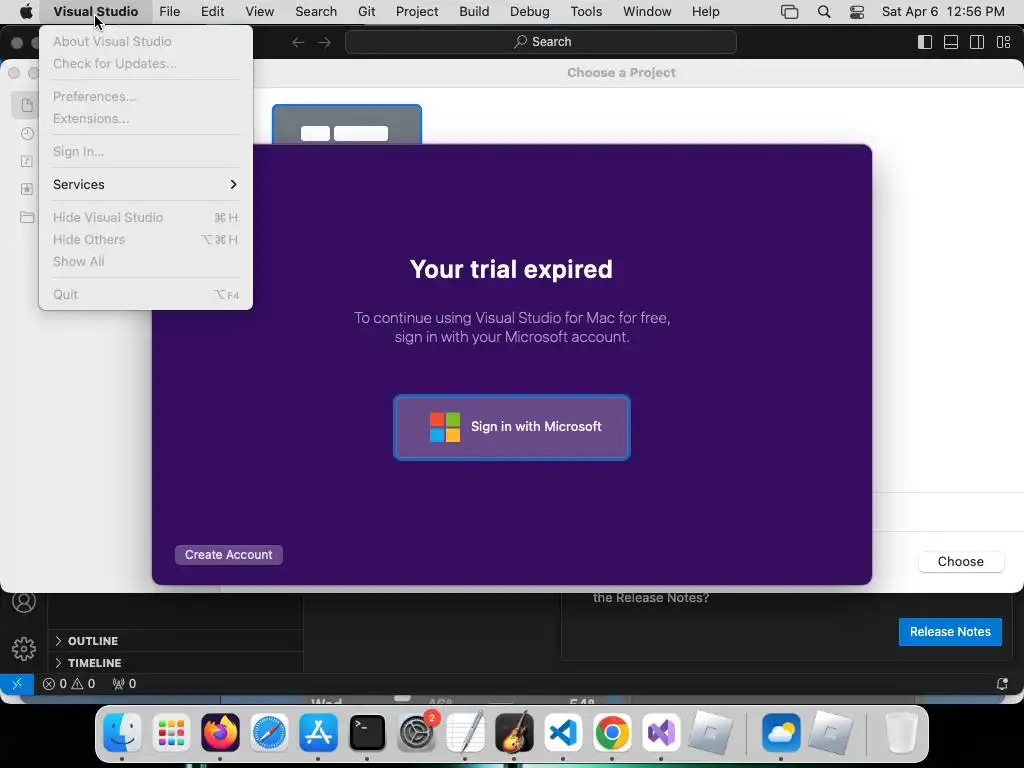Launch GarageBand from the Dock
The height and width of the screenshot is (768, 1024).
[x=514, y=732]
